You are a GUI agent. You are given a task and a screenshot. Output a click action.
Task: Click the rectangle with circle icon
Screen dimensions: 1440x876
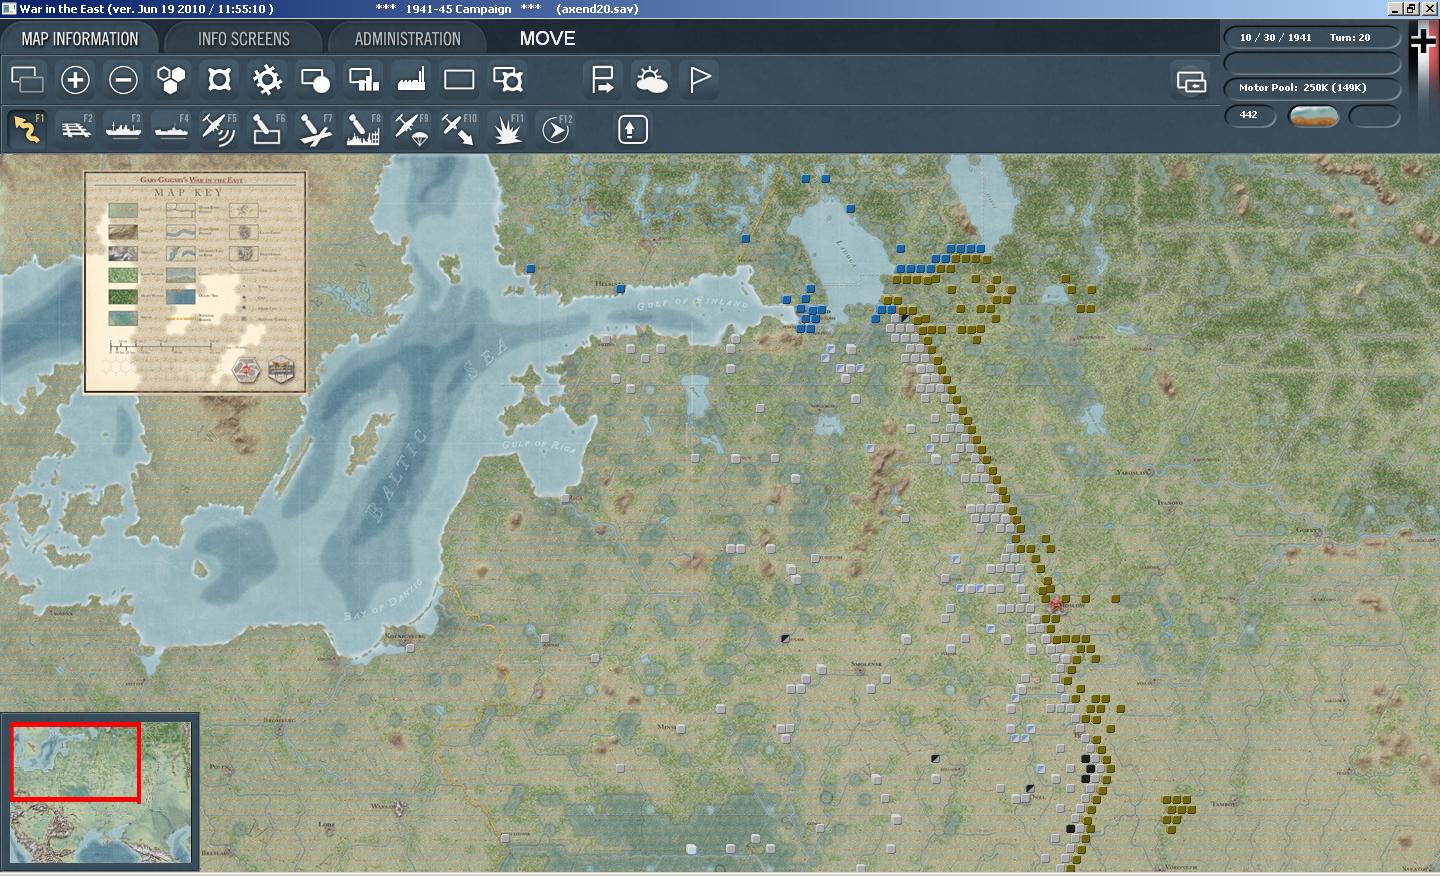pos(315,80)
